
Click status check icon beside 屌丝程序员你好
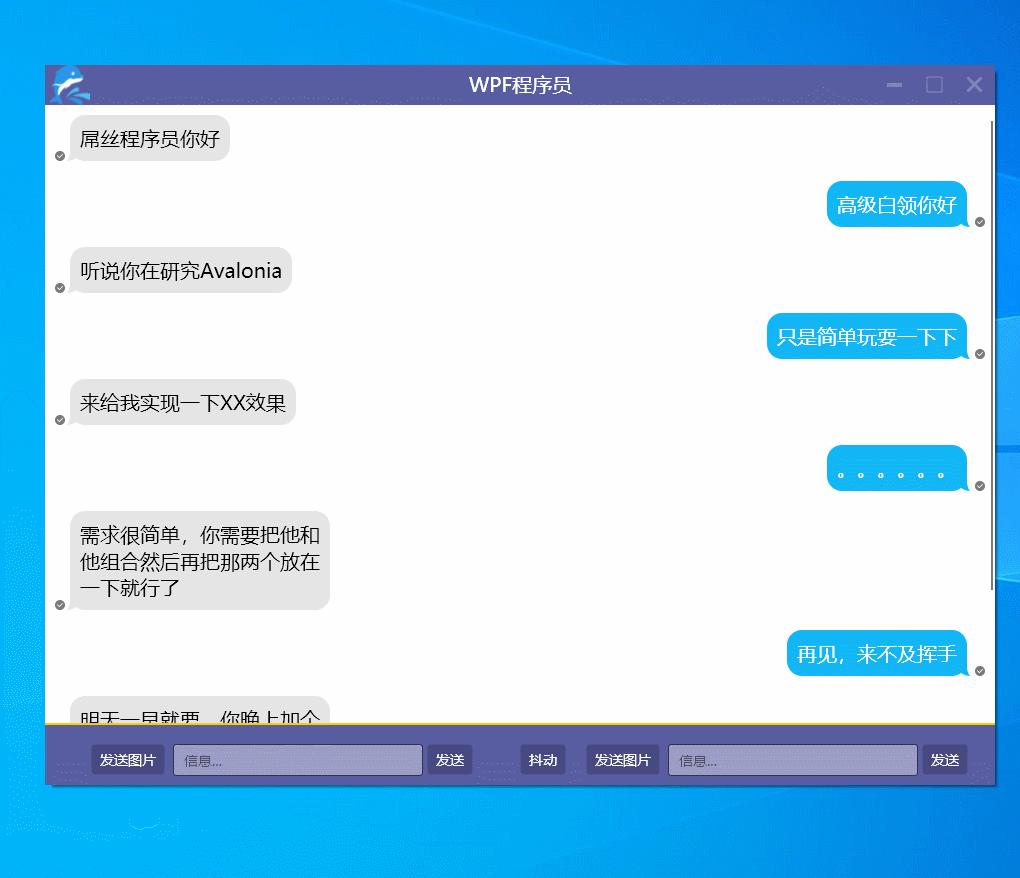(x=60, y=156)
